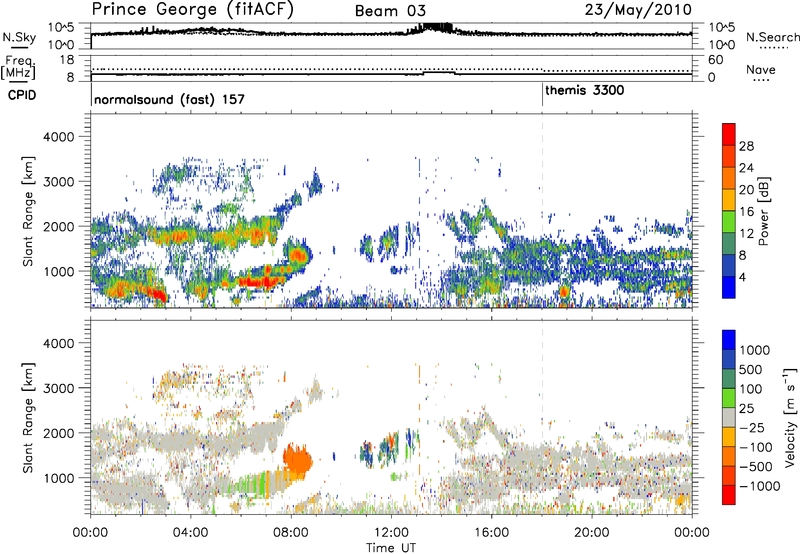Click the bright blue bottom swatch in the power colorbar
The width and height of the screenshot is (800, 554).
[x=729, y=288]
